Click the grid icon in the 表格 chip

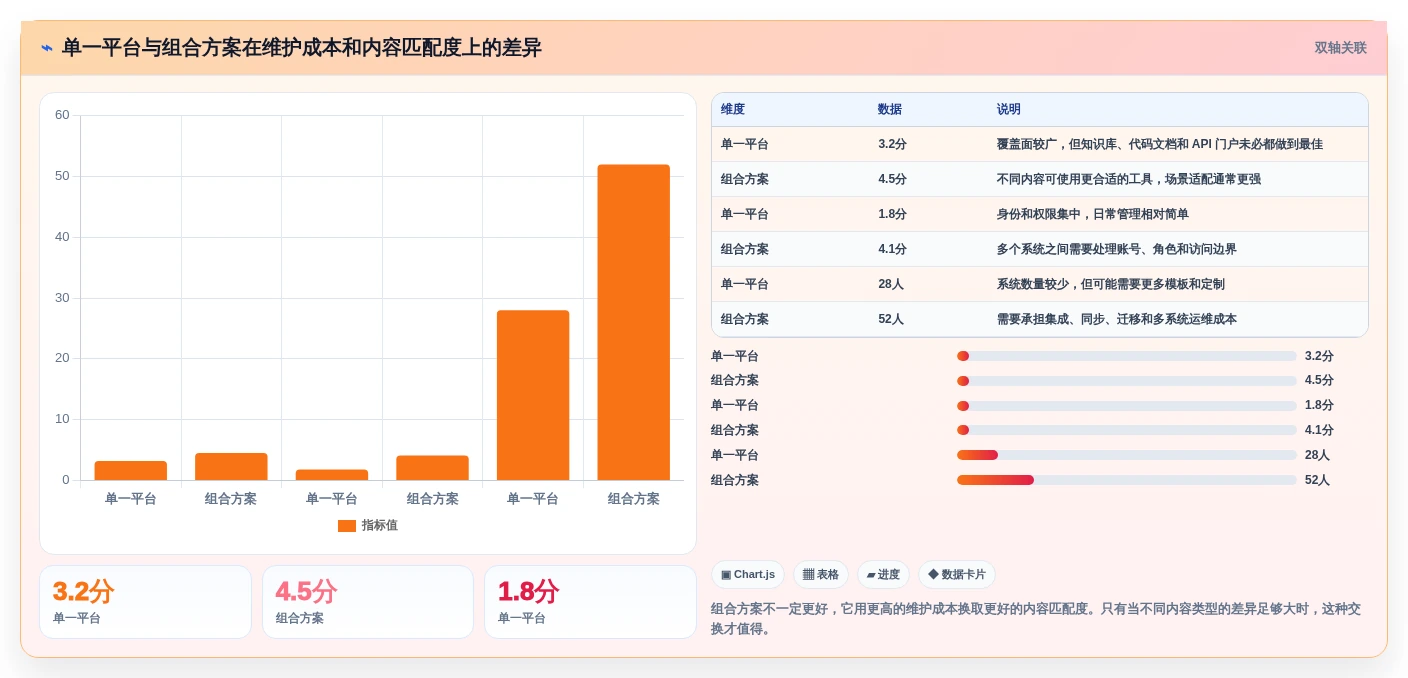[808, 575]
